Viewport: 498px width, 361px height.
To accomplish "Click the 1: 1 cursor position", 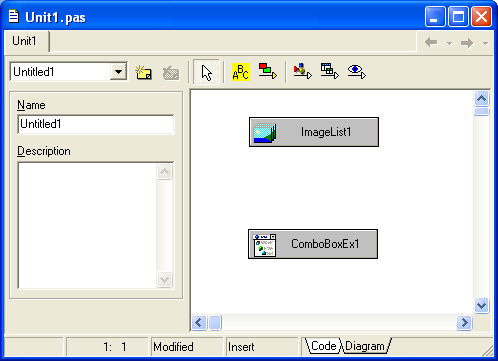I will pos(115,347).
